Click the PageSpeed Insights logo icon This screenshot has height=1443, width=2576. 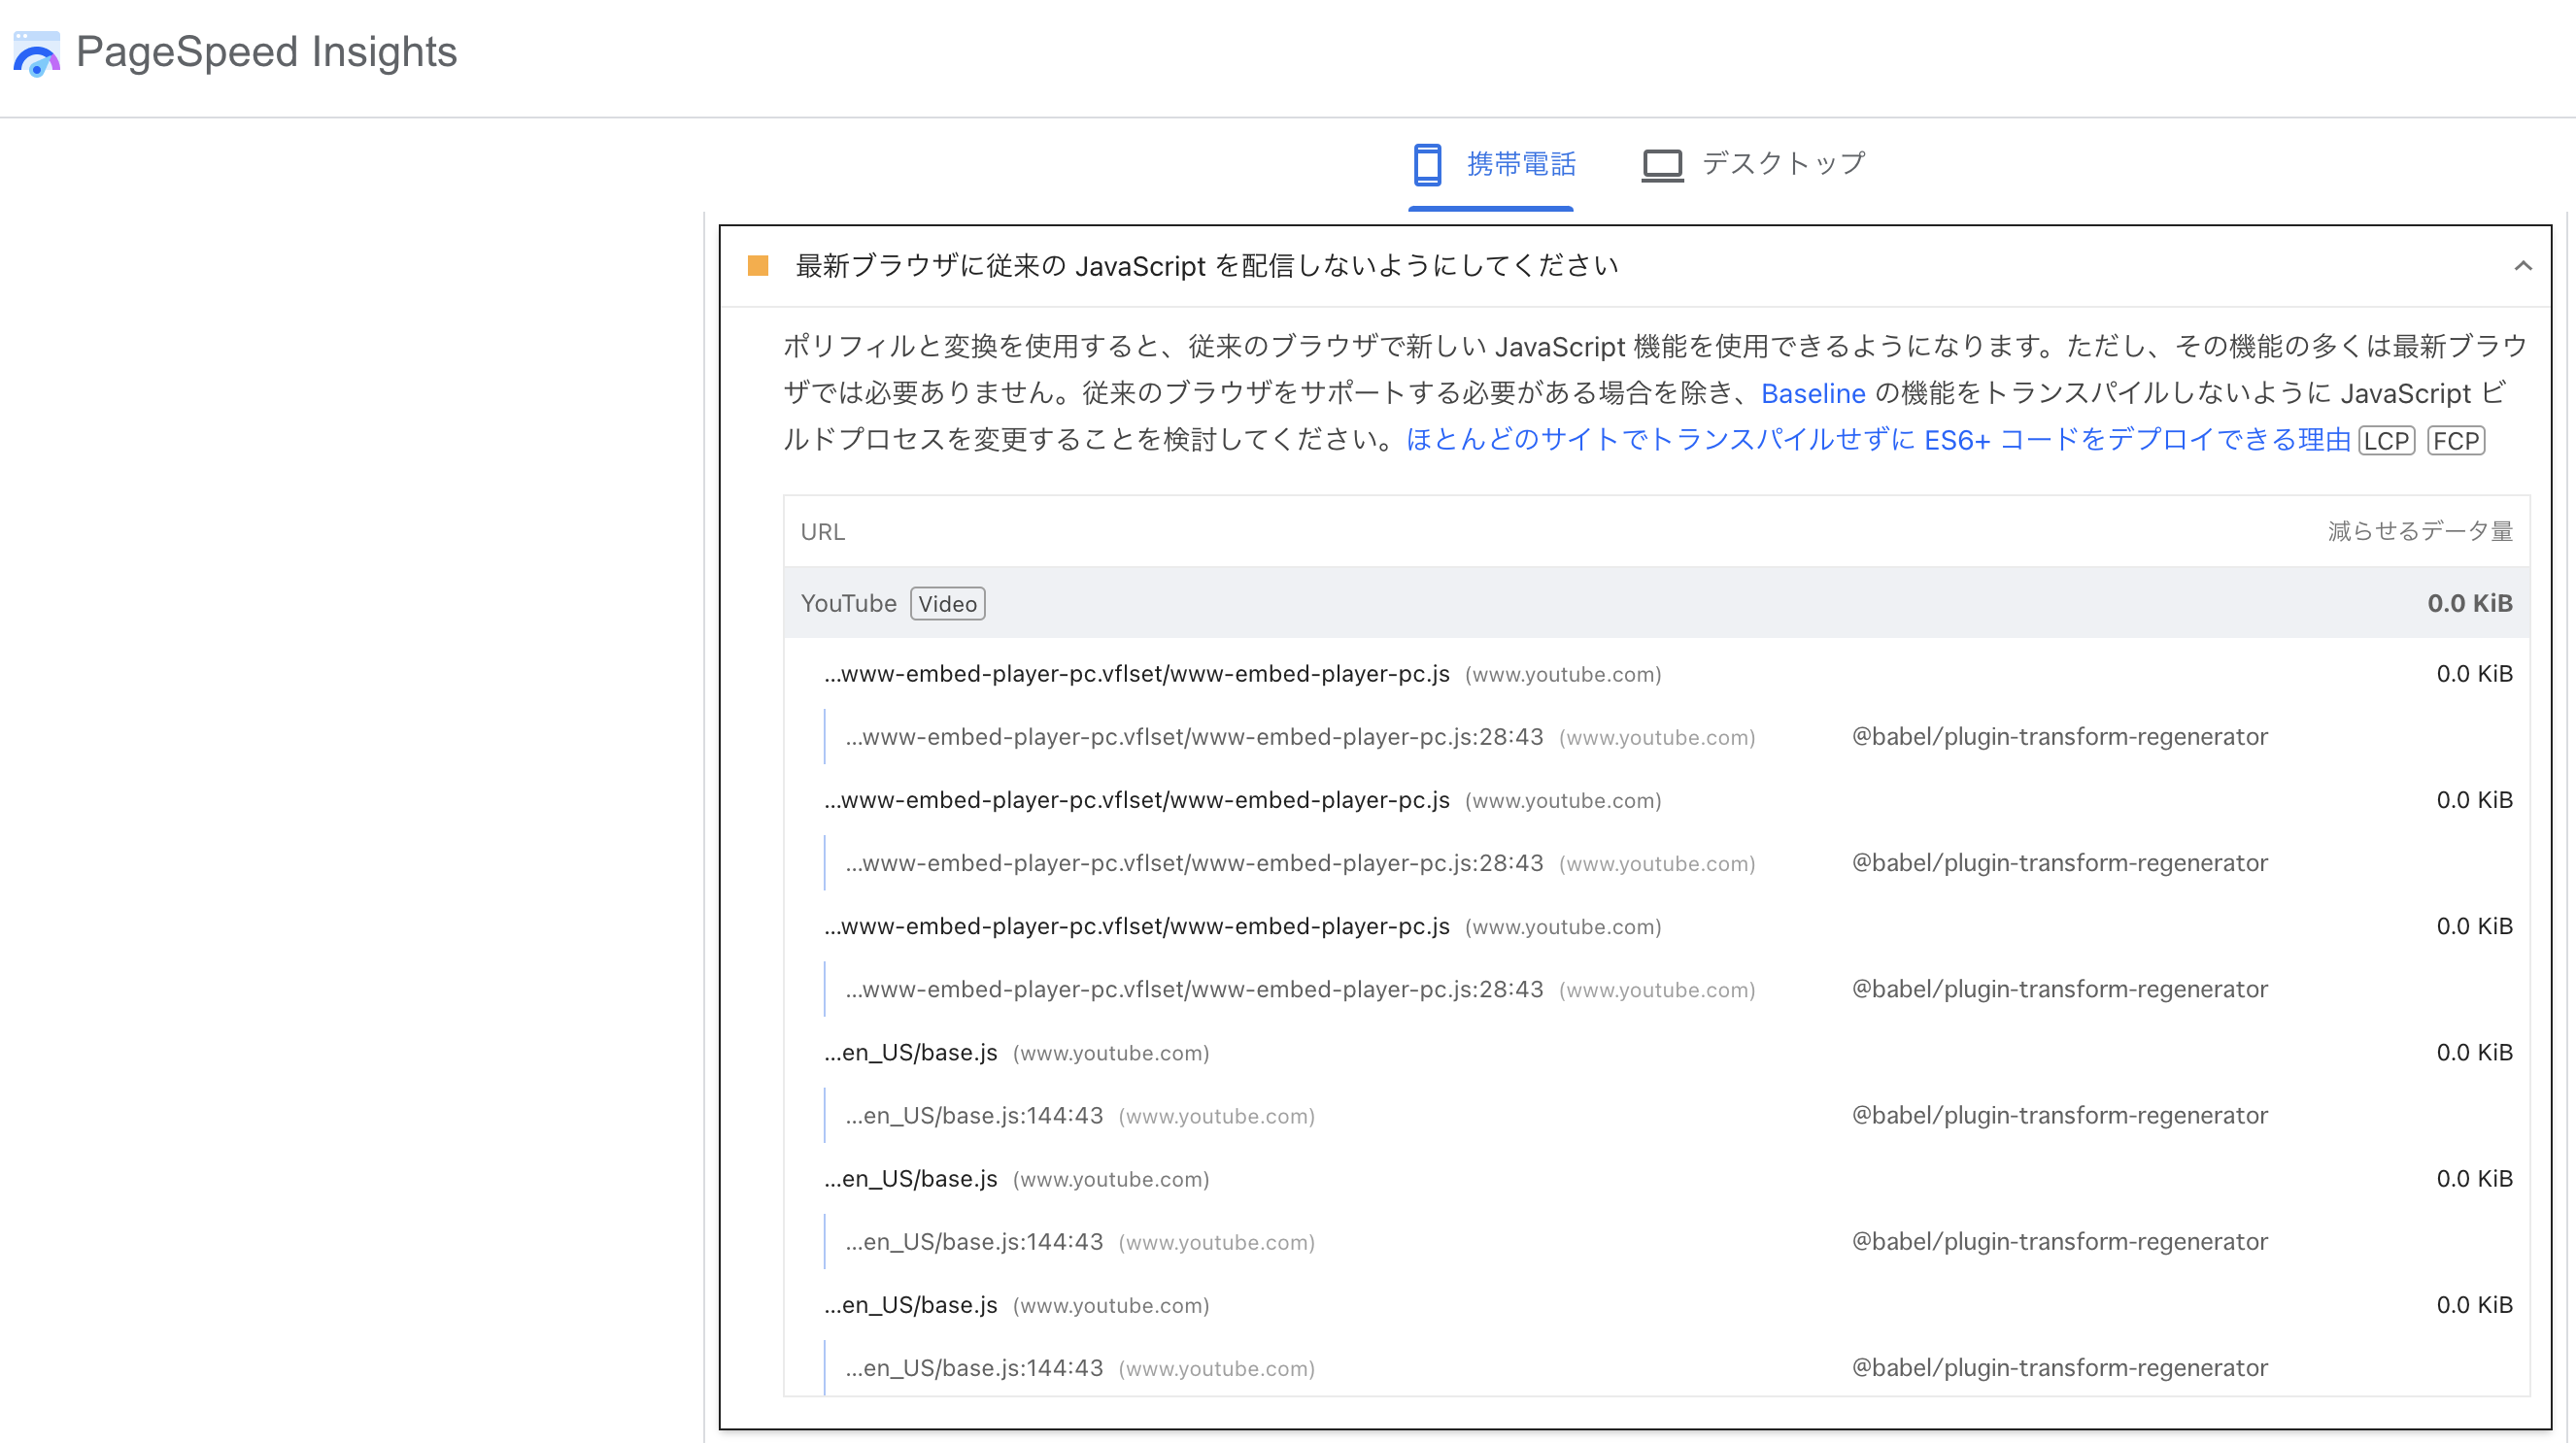pyautogui.click(x=37, y=53)
